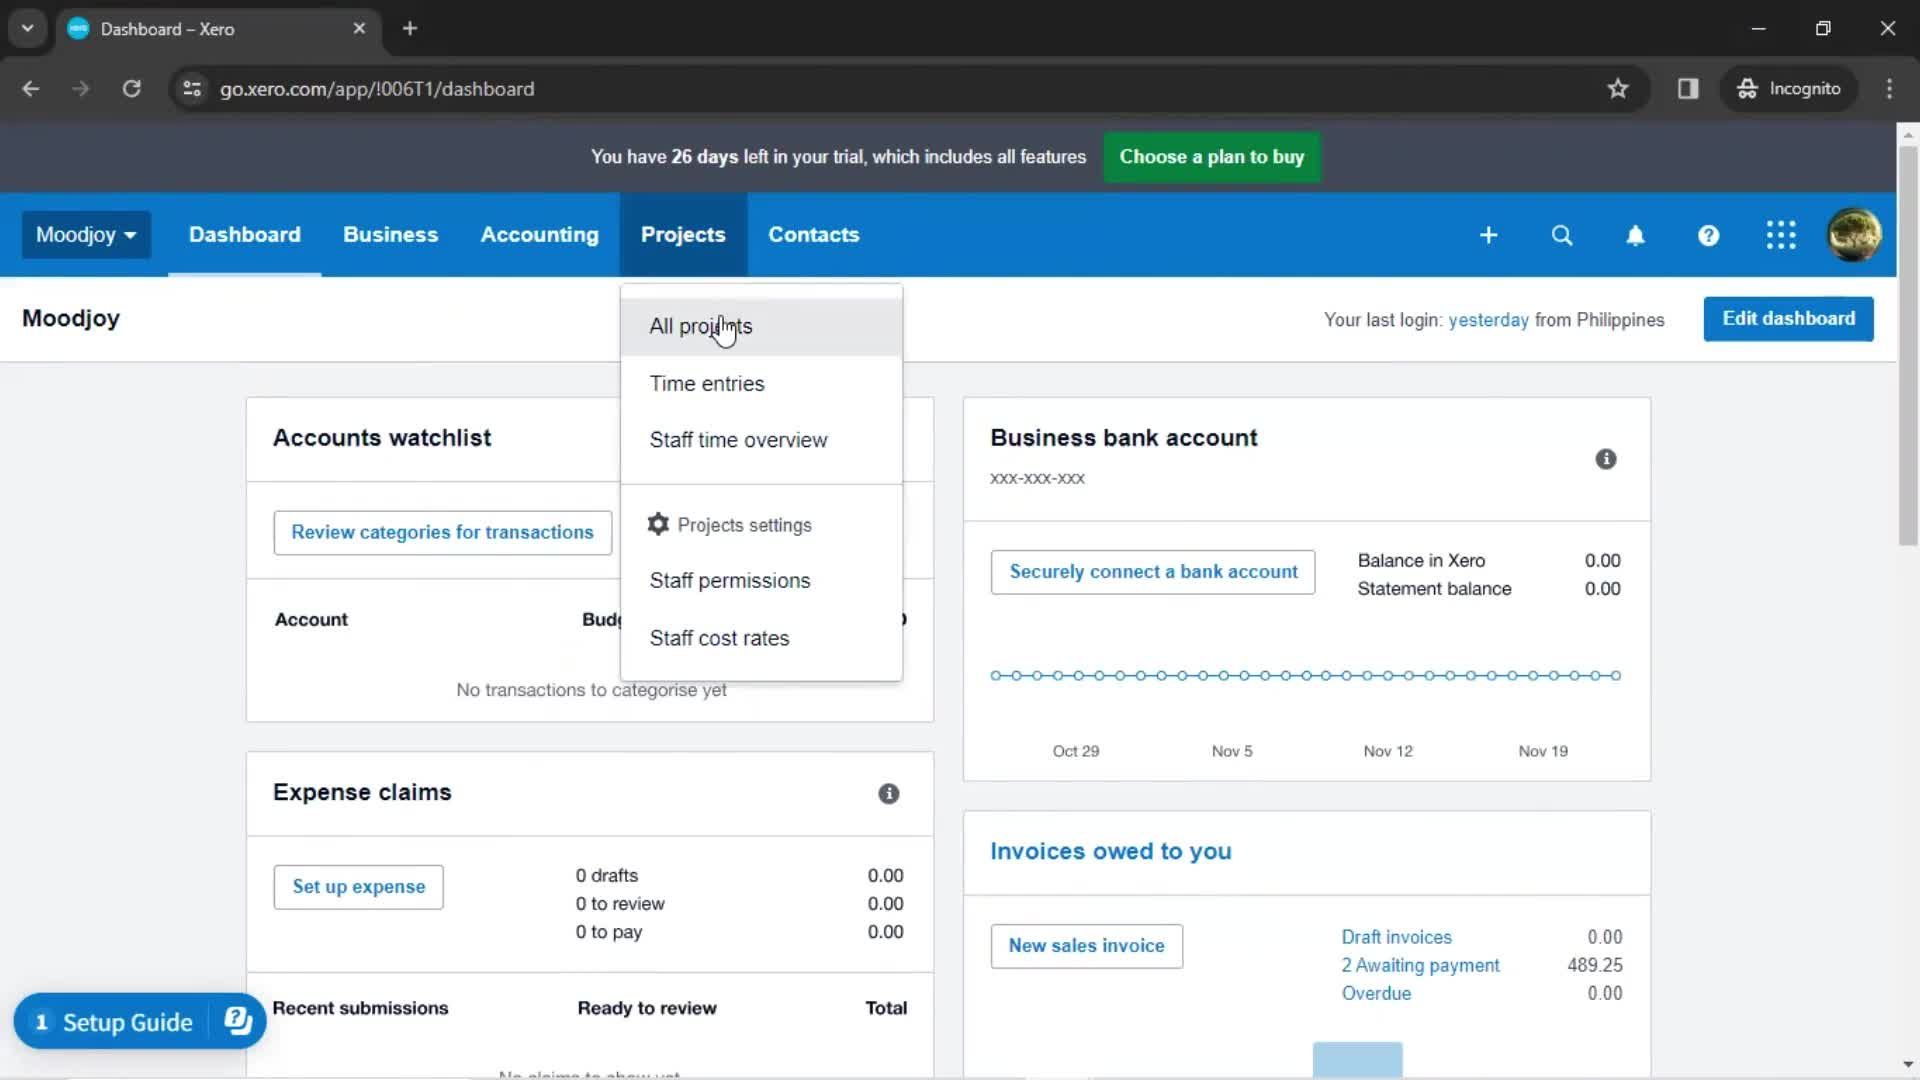Open Chrome's three-dot menu

pos(1889,89)
